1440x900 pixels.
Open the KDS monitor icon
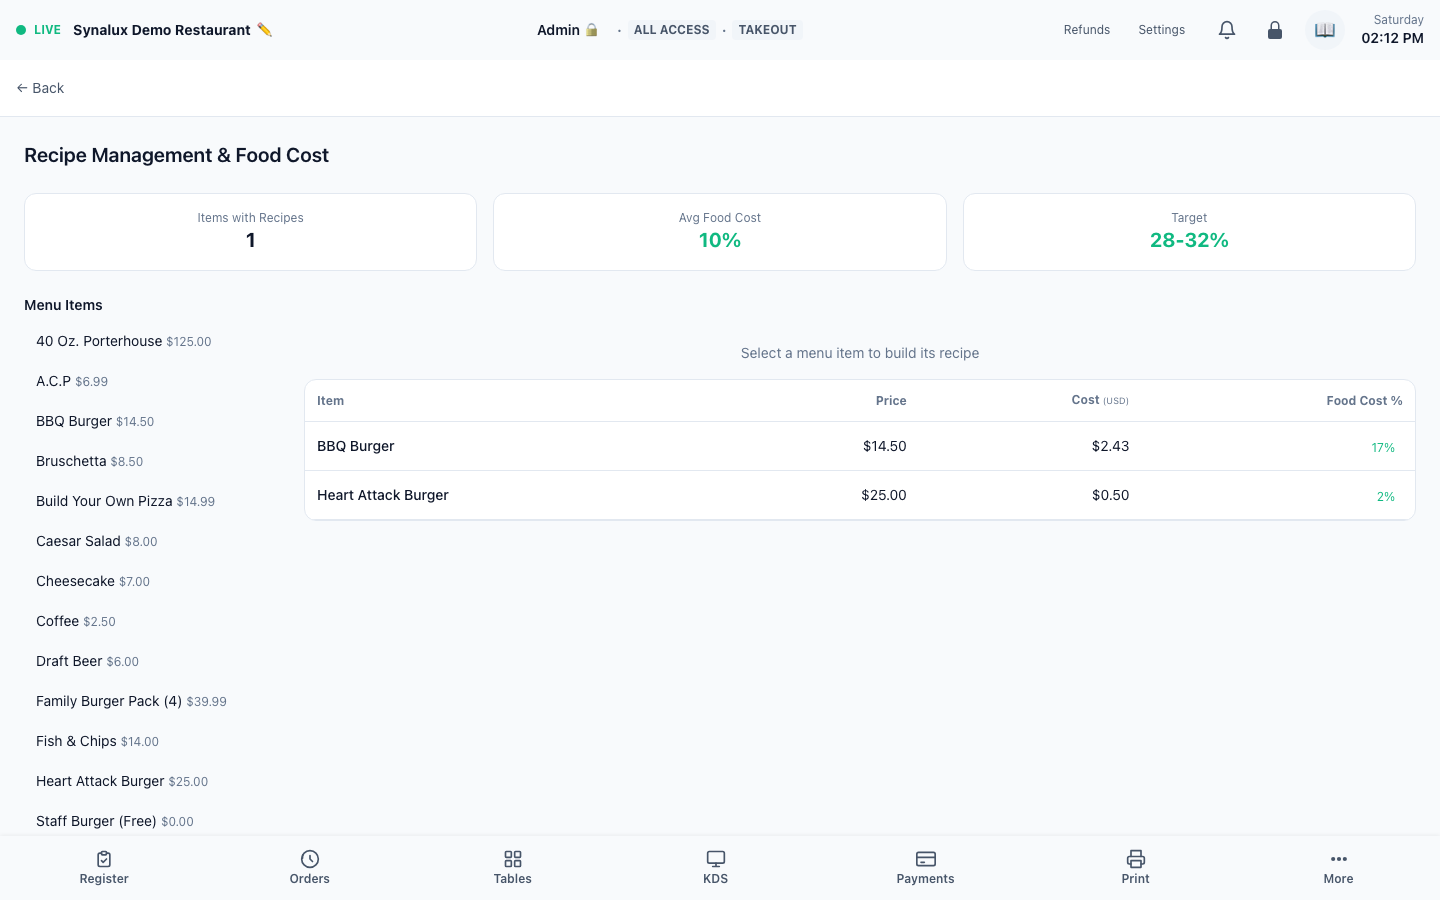(x=716, y=859)
